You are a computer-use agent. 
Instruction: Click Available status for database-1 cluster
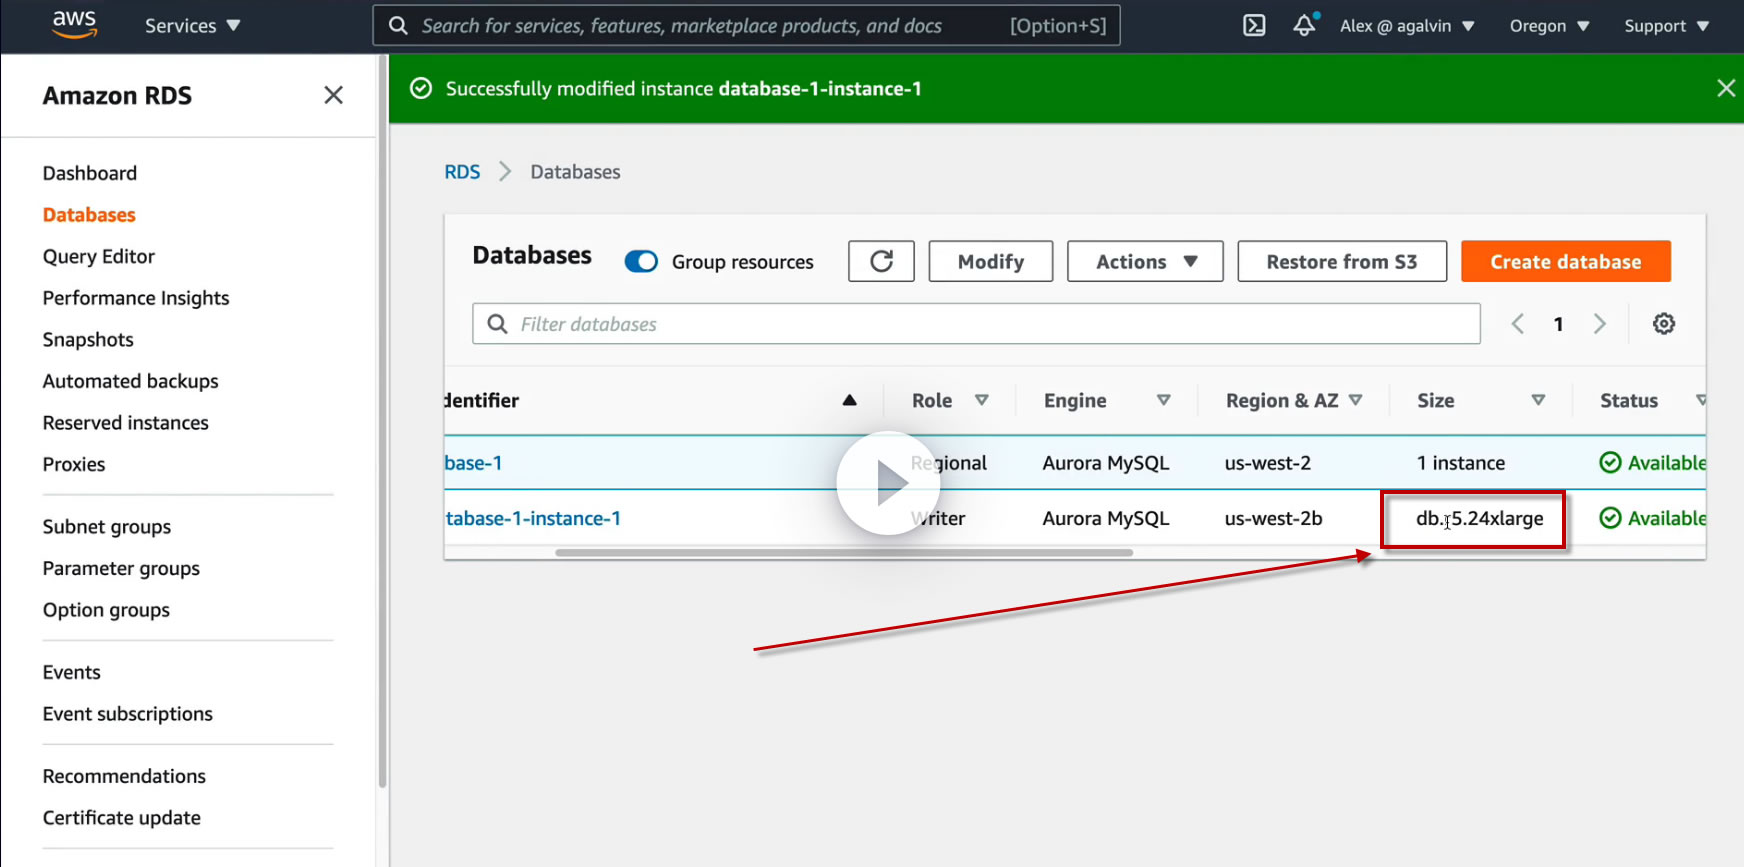(1653, 463)
